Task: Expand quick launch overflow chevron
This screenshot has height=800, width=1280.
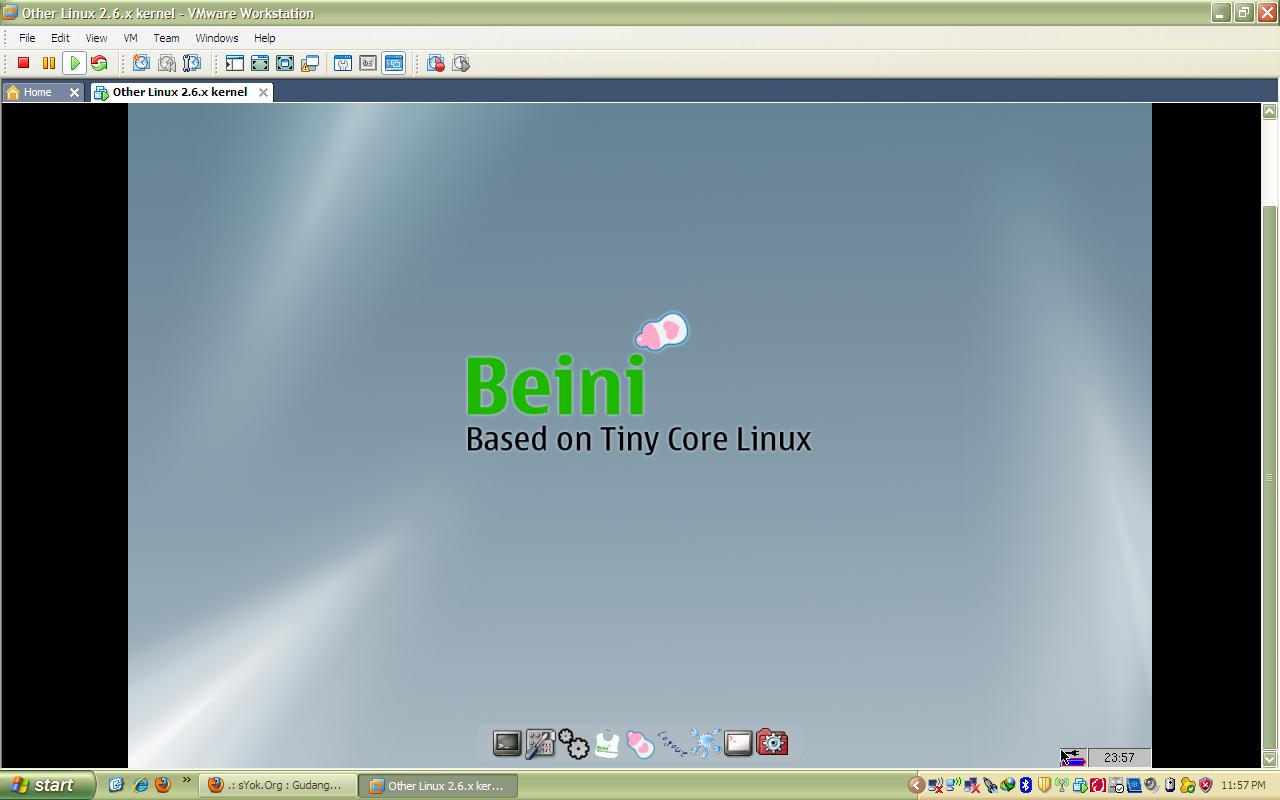Action: coord(186,781)
